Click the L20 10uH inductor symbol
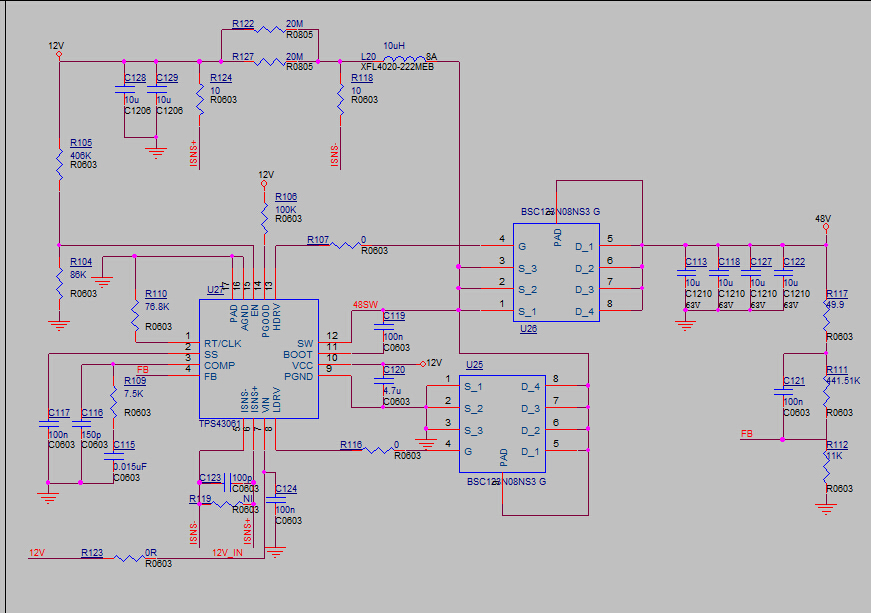 tap(404, 59)
